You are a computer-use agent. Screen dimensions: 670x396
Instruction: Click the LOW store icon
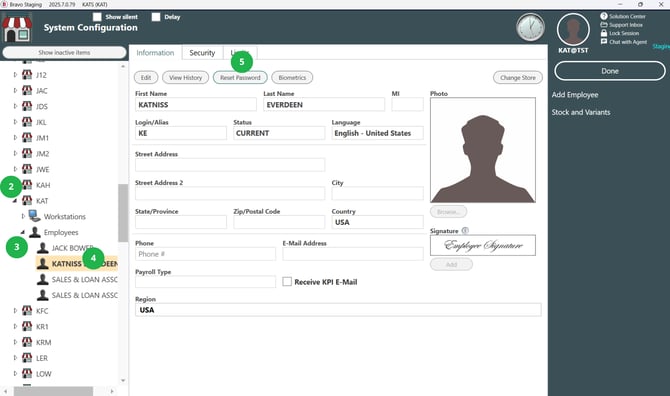click(x=27, y=374)
